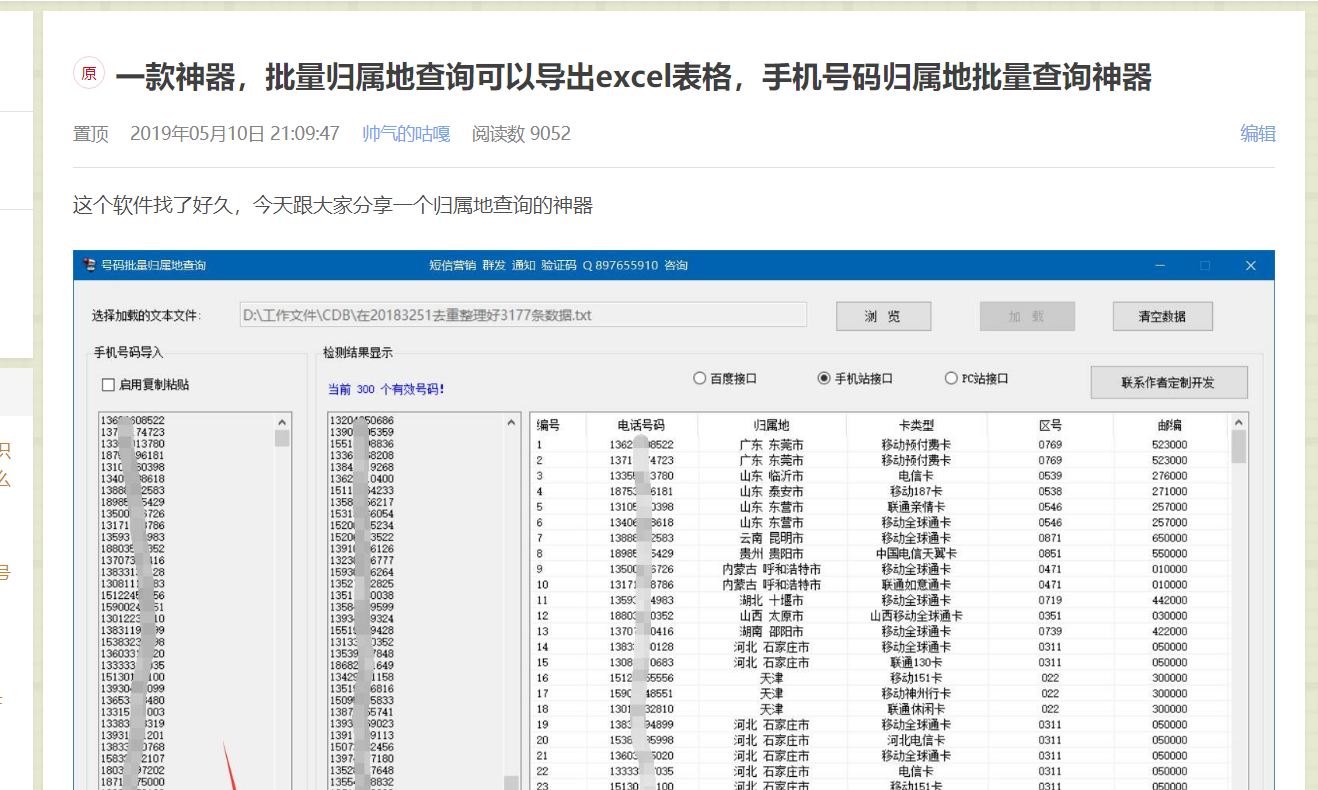Click 联系作者定制开发 button
1318x790 pixels.
coord(1168,382)
